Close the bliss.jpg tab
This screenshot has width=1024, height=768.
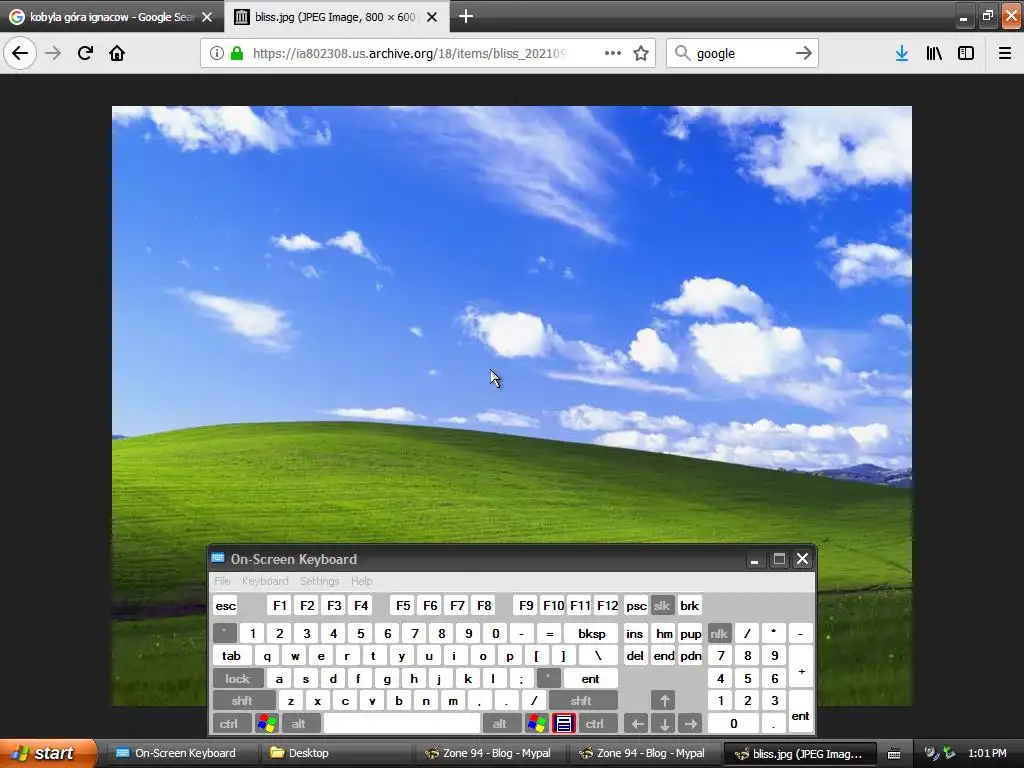tap(432, 17)
